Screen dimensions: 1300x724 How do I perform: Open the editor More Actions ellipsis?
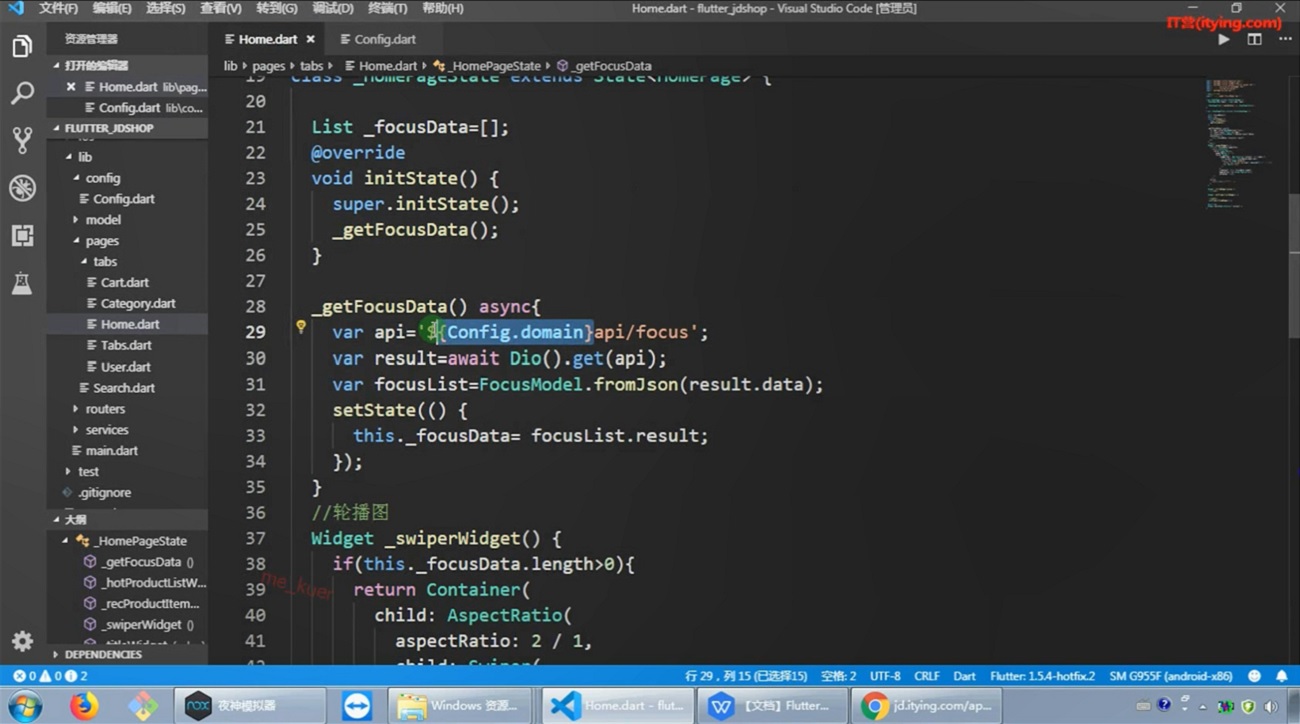1285,40
